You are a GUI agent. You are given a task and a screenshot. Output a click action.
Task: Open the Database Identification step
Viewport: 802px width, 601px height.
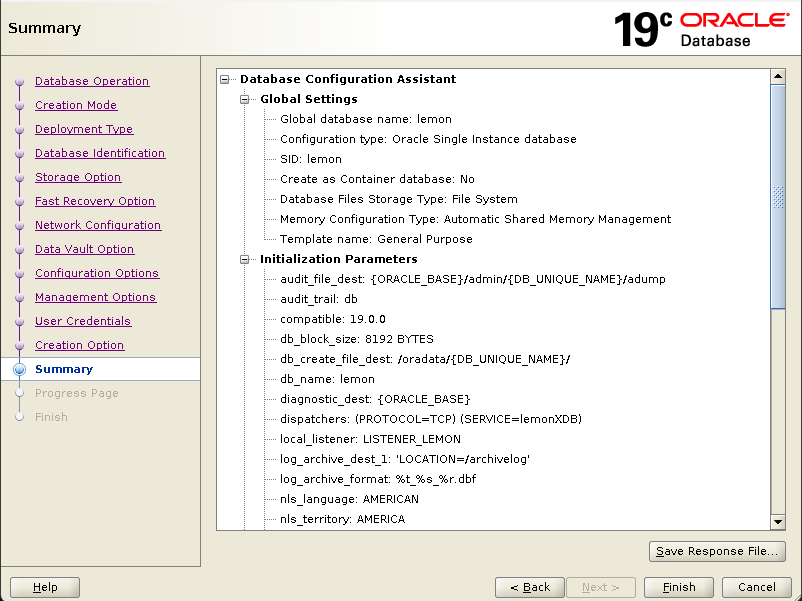point(100,153)
